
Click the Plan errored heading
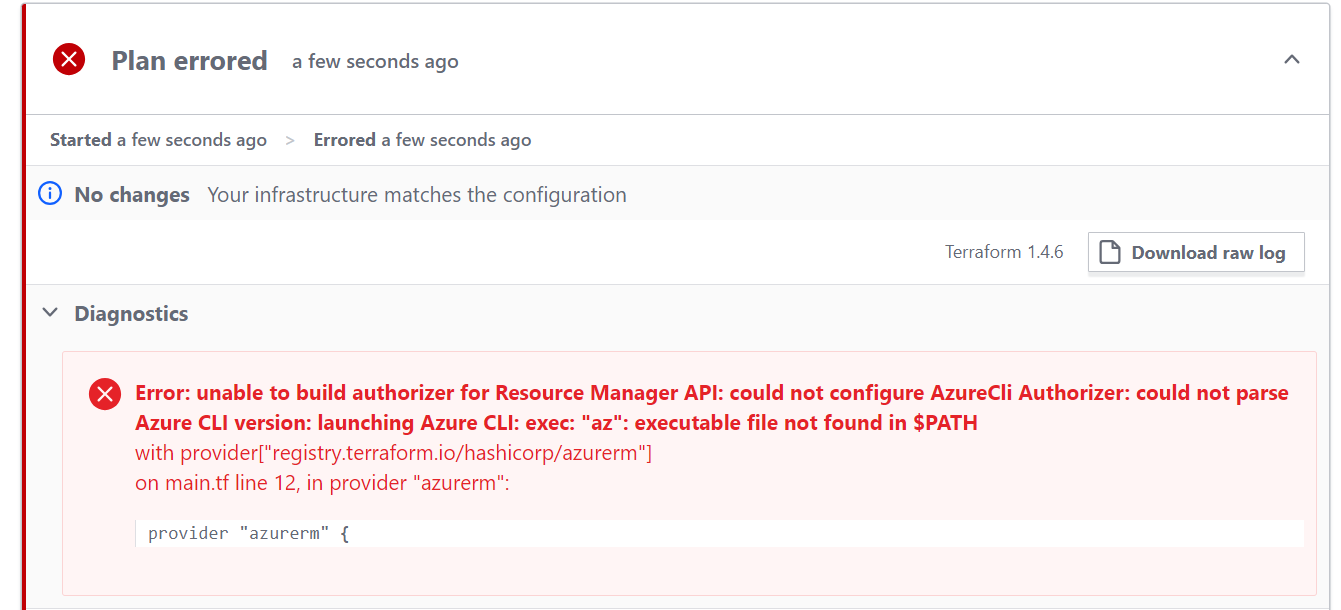189,61
